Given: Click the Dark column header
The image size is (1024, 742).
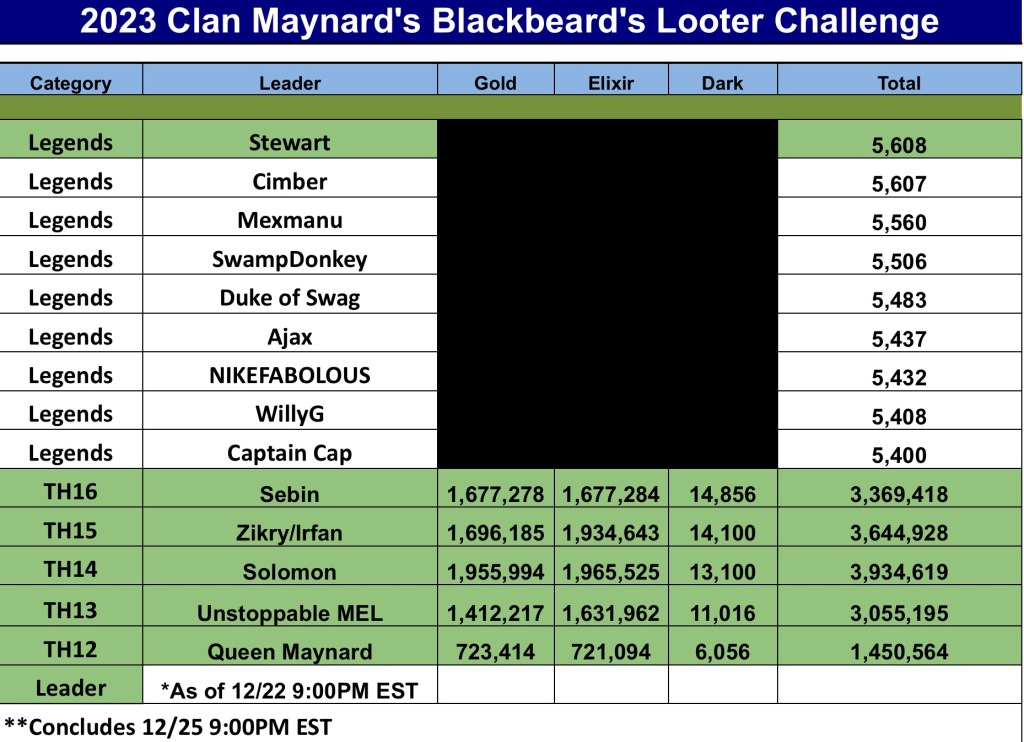Looking at the screenshot, I should point(722,83).
